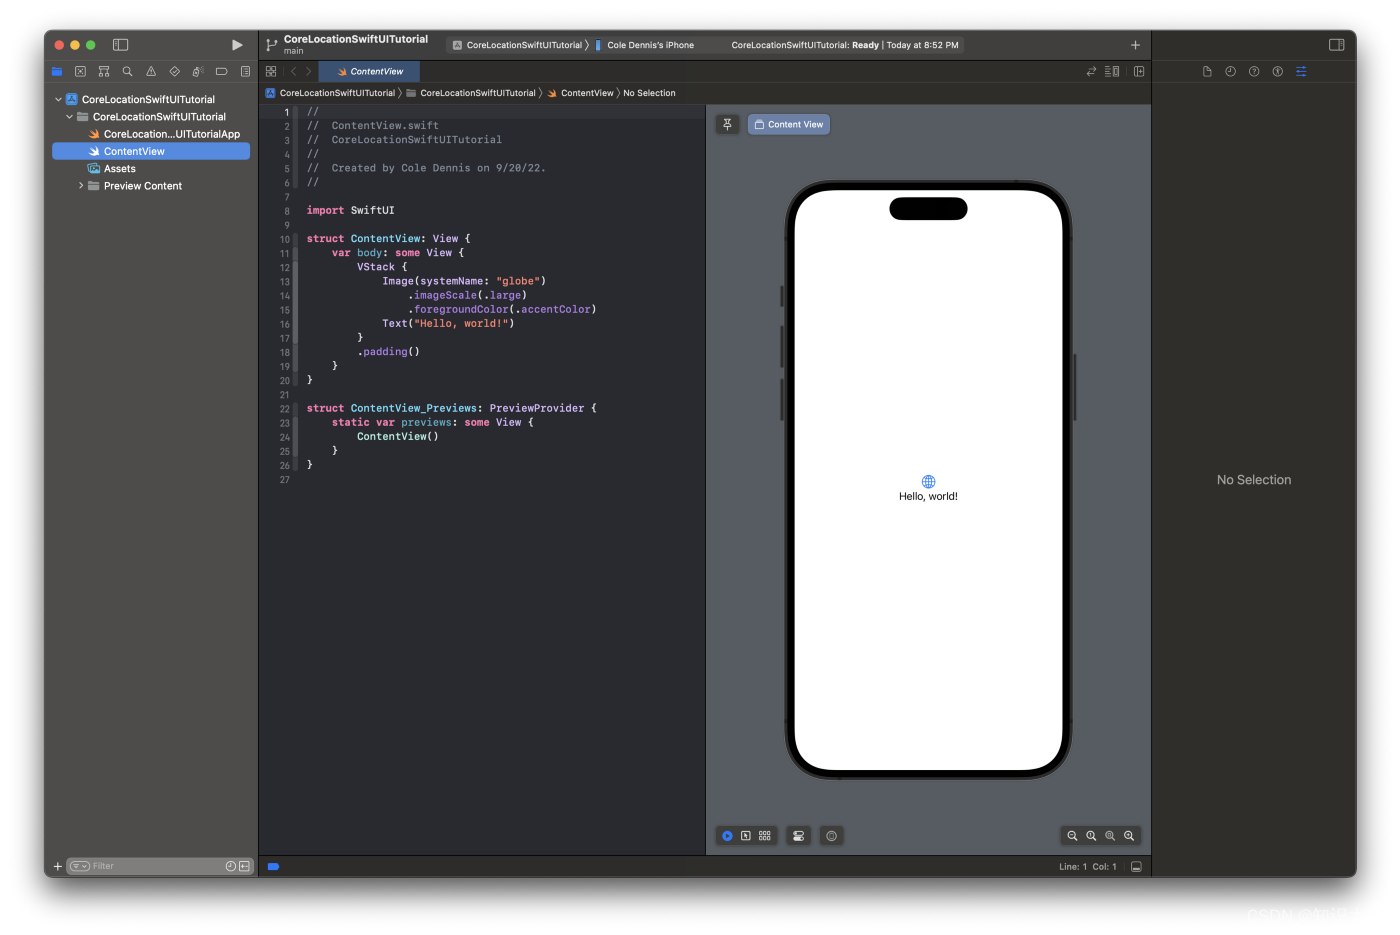Add an editor on the right
1400x935 pixels.
[x=1139, y=72]
